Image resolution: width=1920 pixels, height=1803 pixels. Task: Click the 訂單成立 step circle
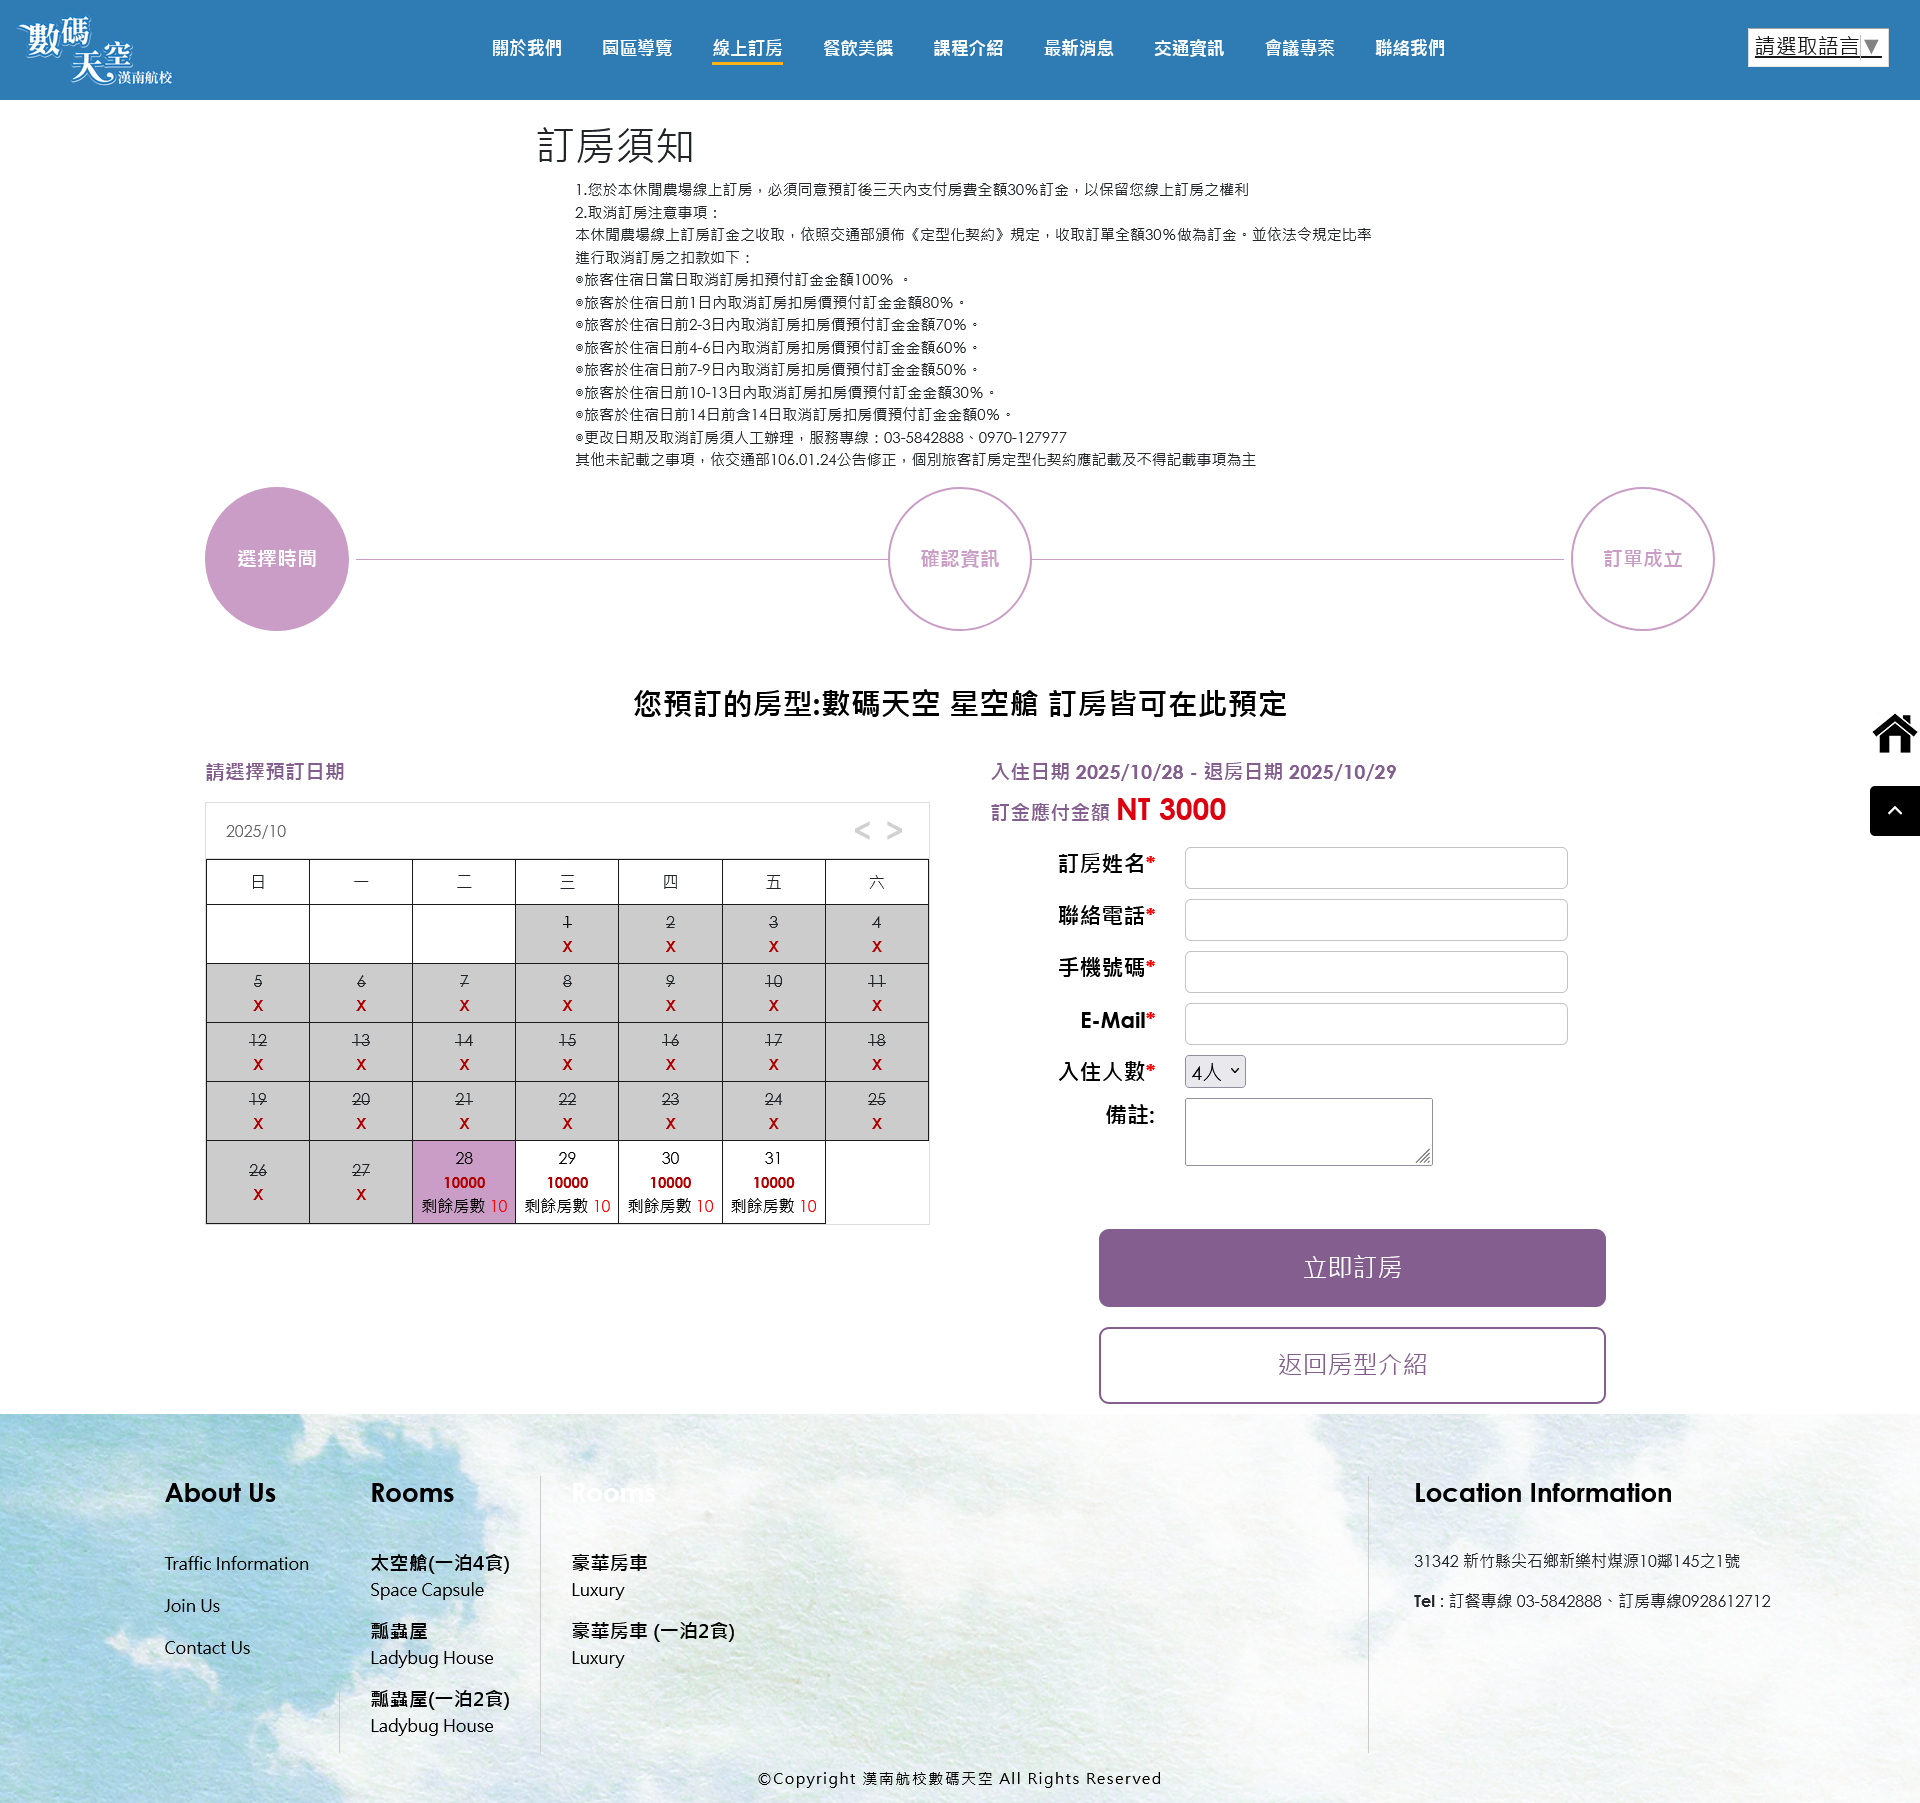[x=1643, y=559]
